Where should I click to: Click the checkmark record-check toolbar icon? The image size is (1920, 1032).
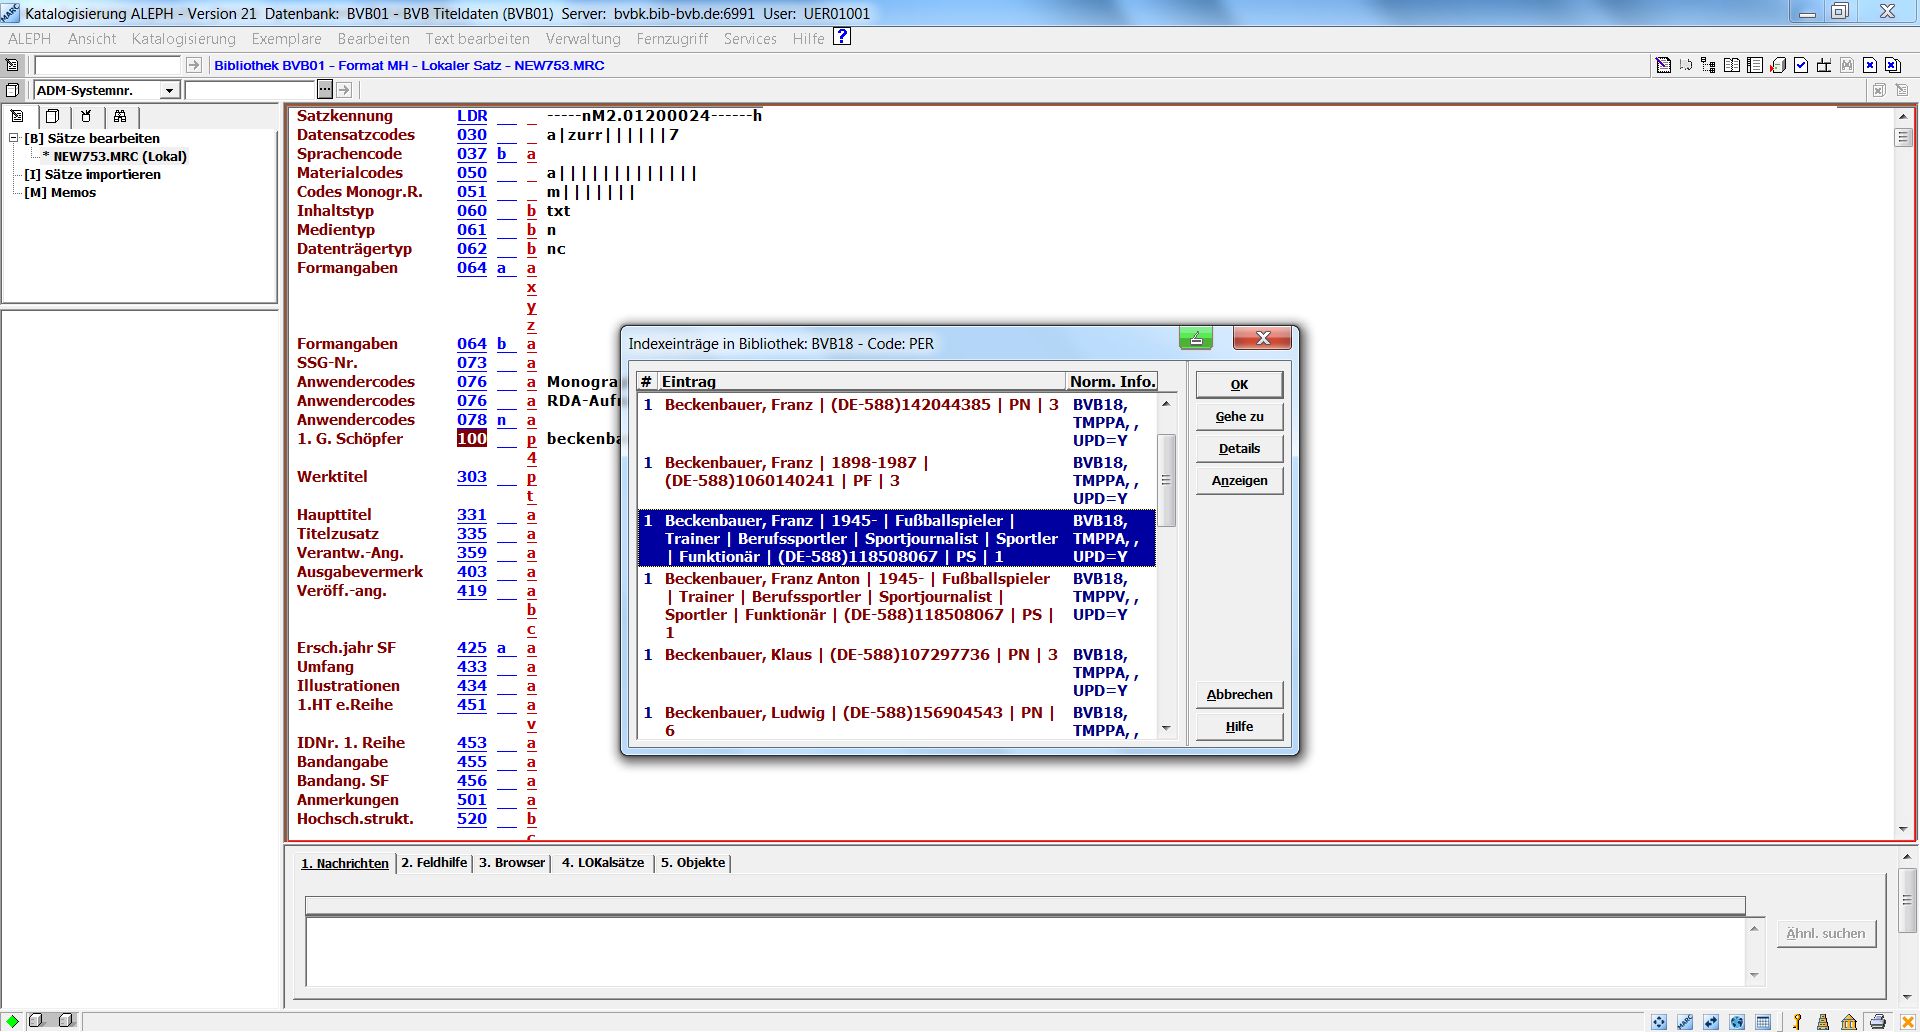1801,65
